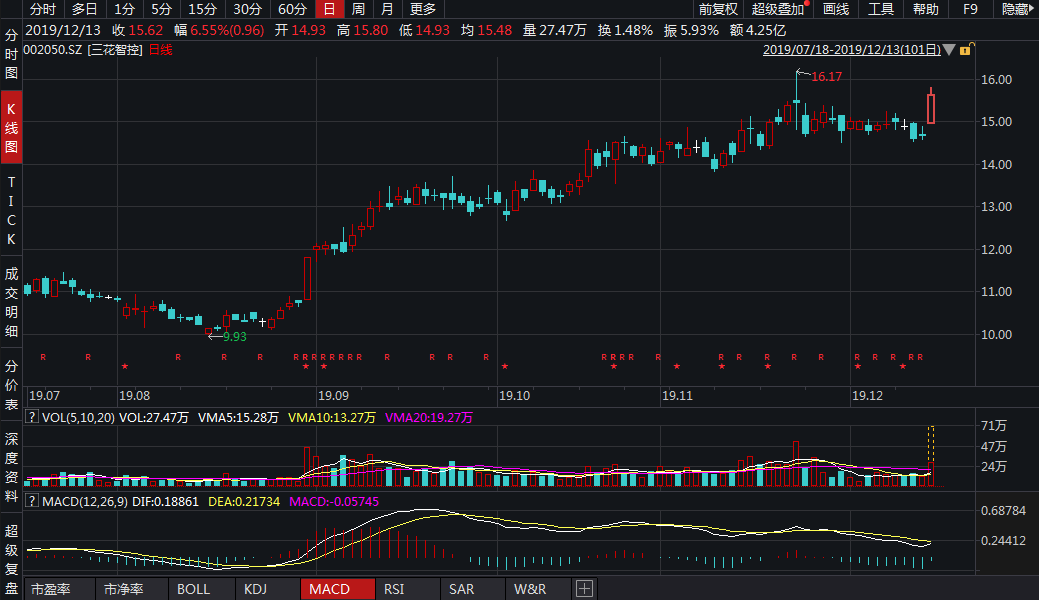Open the 前复权 adjustment dropdown
Screen dimensions: 1039x600
coord(718,9)
